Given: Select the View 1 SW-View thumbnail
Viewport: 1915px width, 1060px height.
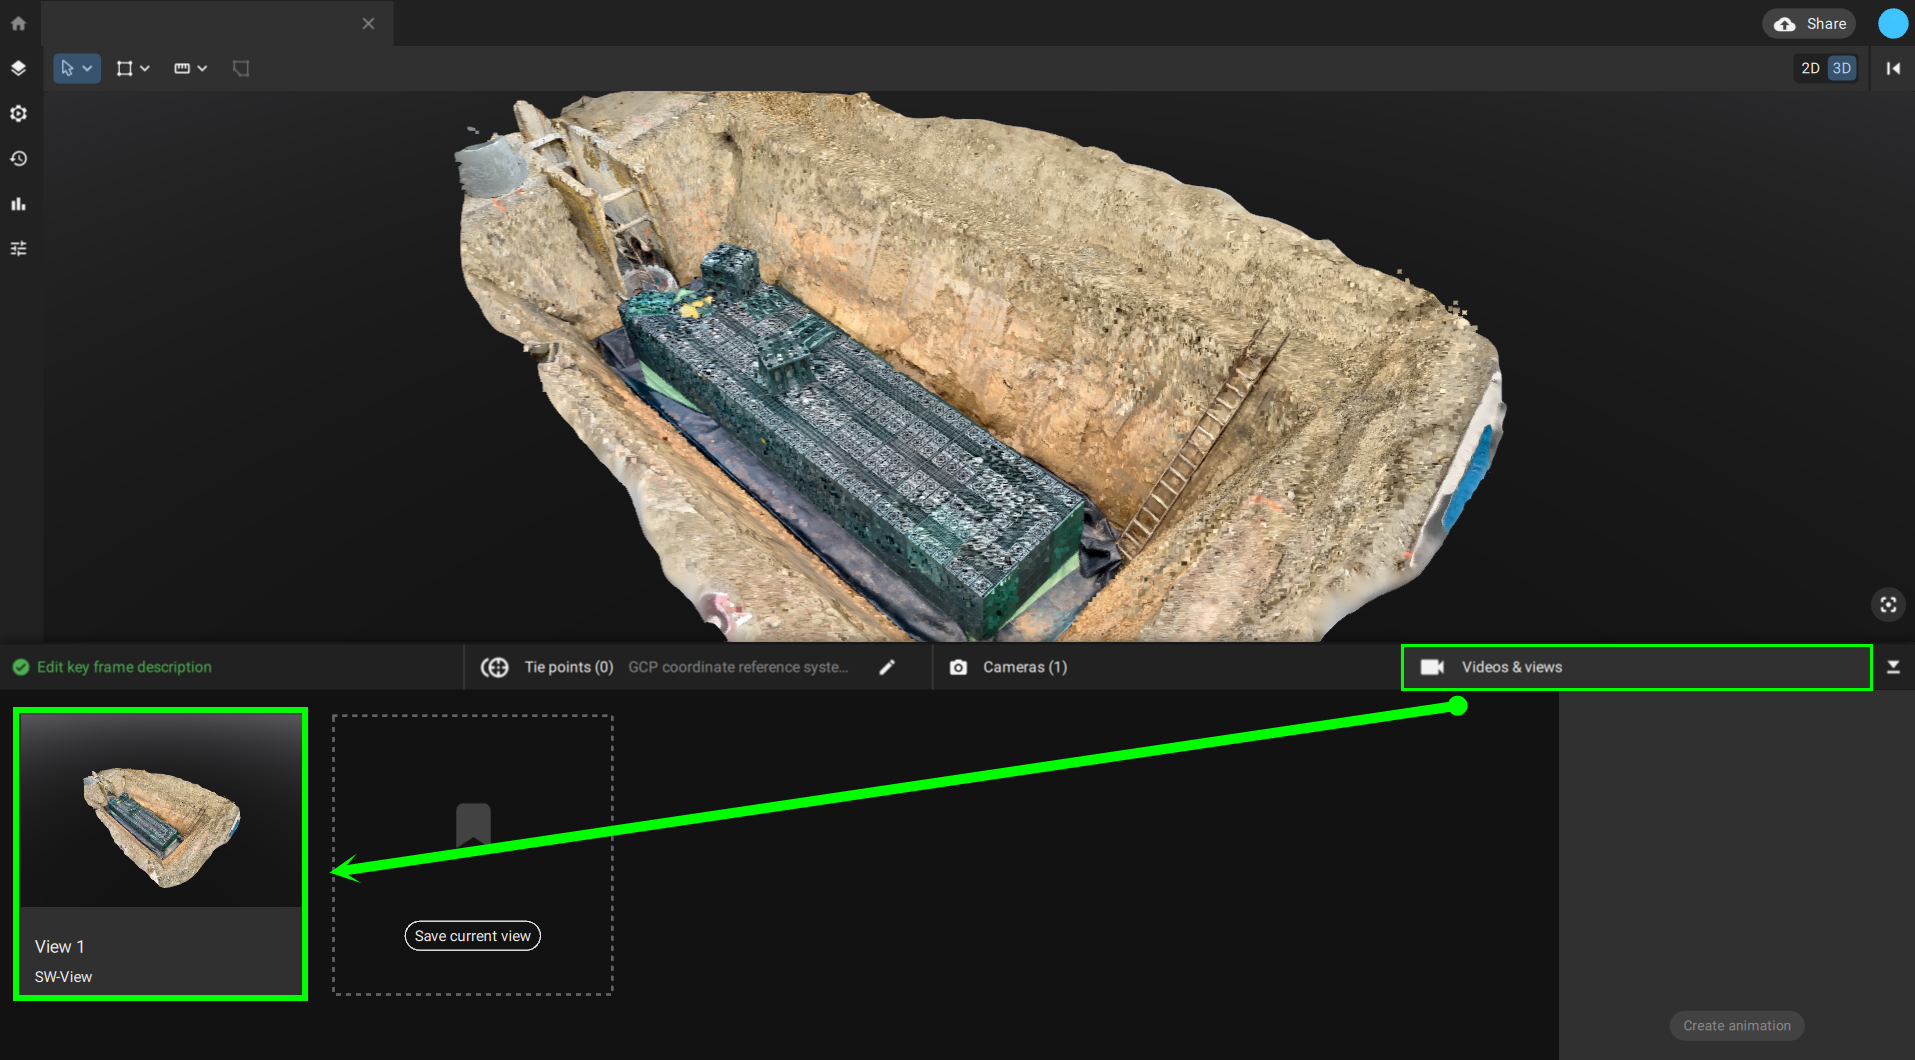Looking at the screenshot, I should coord(160,853).
